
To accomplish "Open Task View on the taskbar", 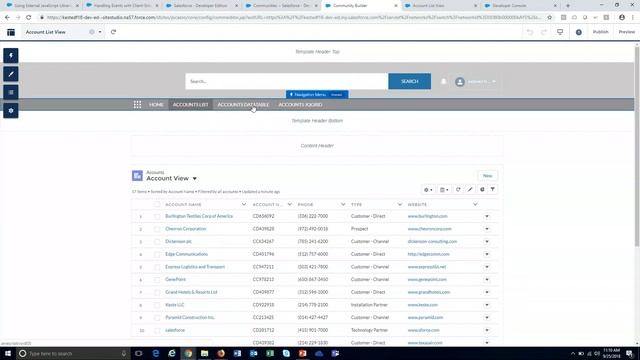I will [138, 353].
